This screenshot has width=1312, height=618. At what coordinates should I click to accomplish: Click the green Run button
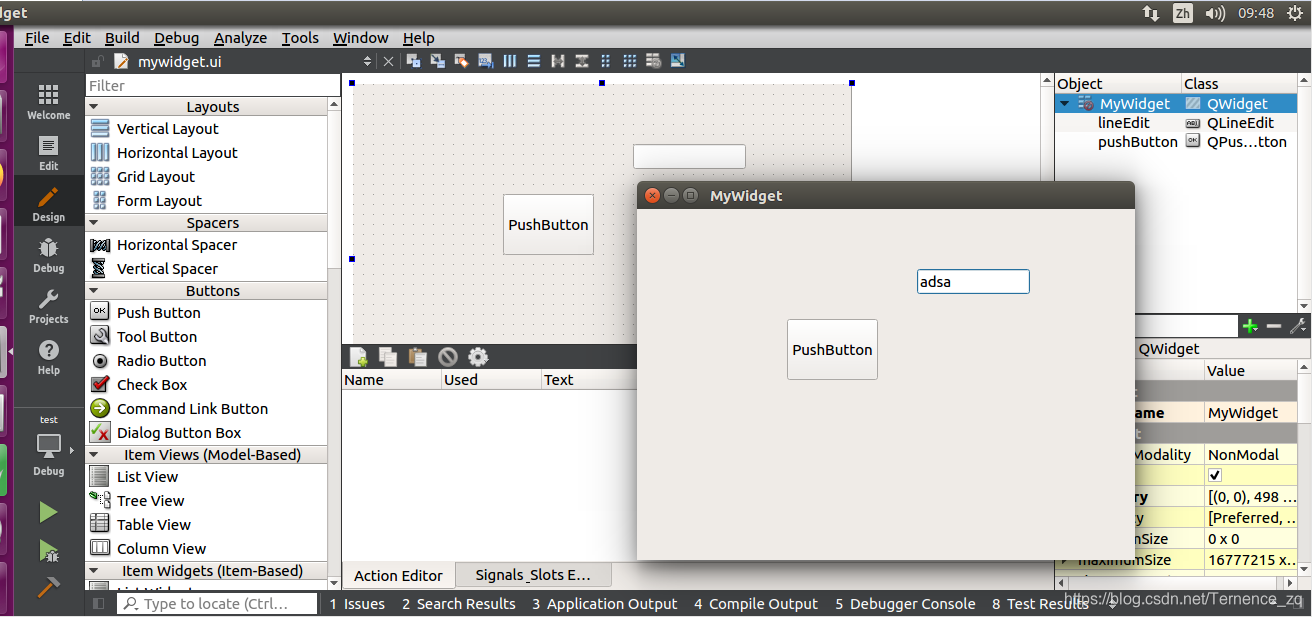click(x=48, y=513)
